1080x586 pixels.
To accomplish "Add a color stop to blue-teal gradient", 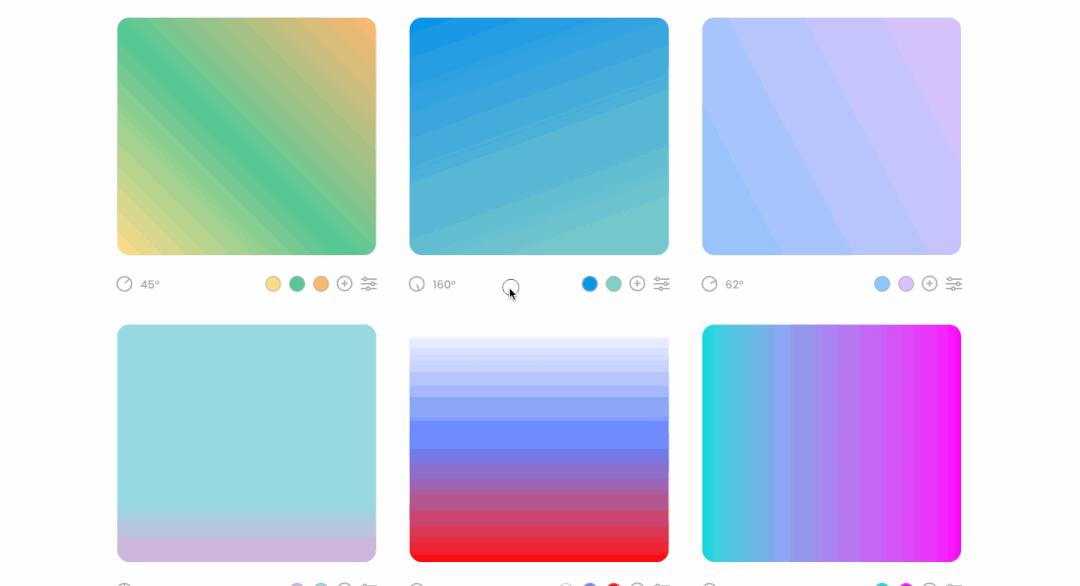I will tap(637, 284).
